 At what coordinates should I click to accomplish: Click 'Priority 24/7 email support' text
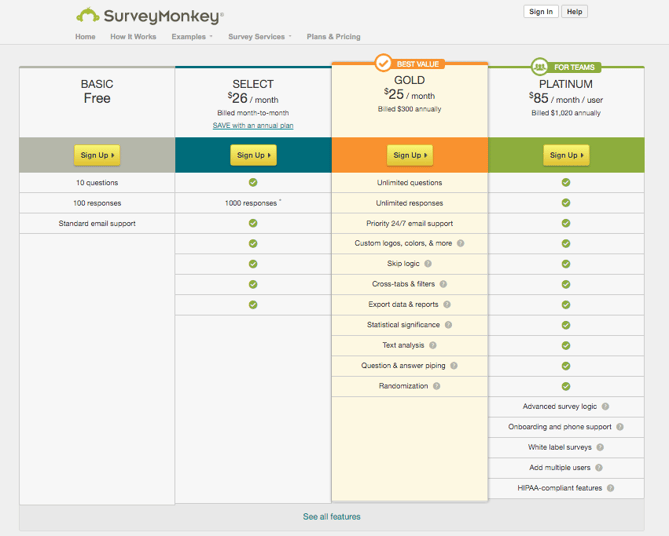pyautogui.click(x=410, y=224)
